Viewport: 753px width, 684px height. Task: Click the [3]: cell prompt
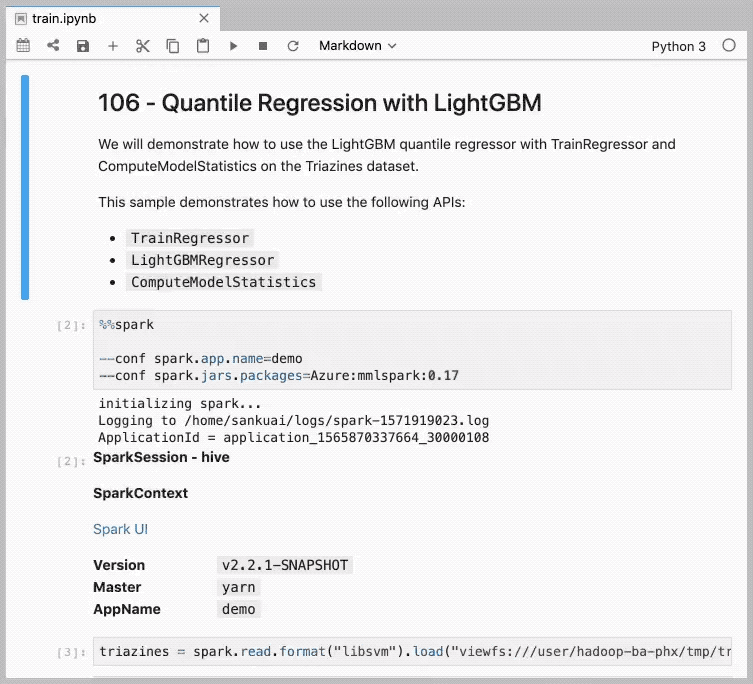(x=72, y=652)
